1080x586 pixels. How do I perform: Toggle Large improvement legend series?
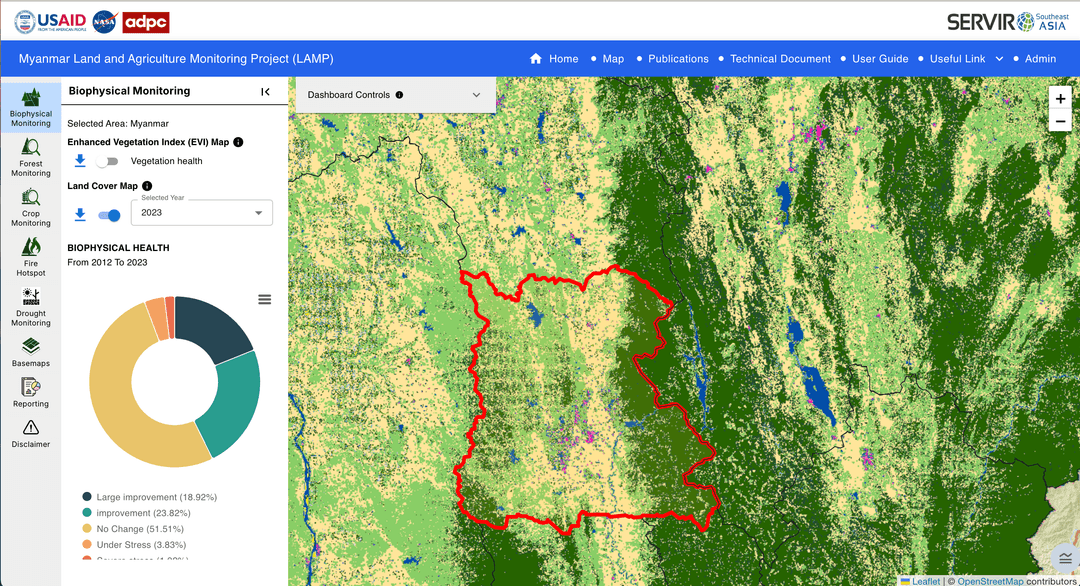155,497
